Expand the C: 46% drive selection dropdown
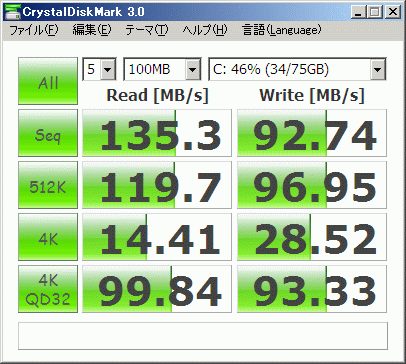This screenshot has width=406, height=364. tap(378, 69)
